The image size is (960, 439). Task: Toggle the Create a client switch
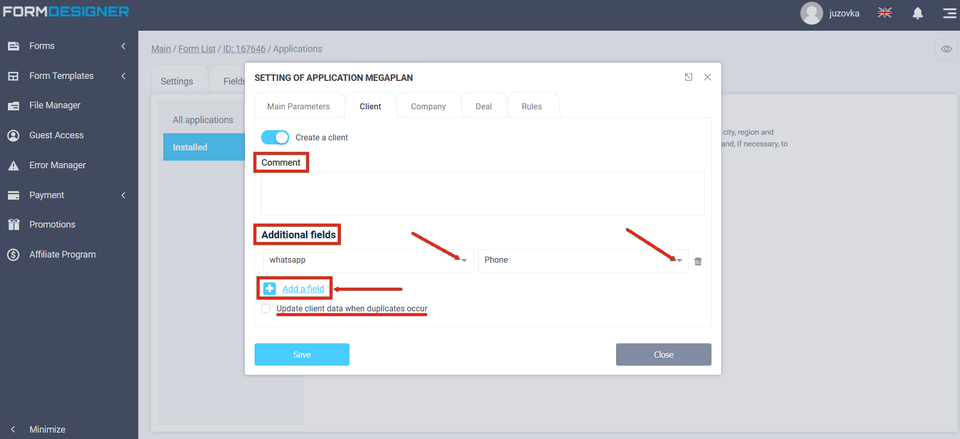click(275, 137)
